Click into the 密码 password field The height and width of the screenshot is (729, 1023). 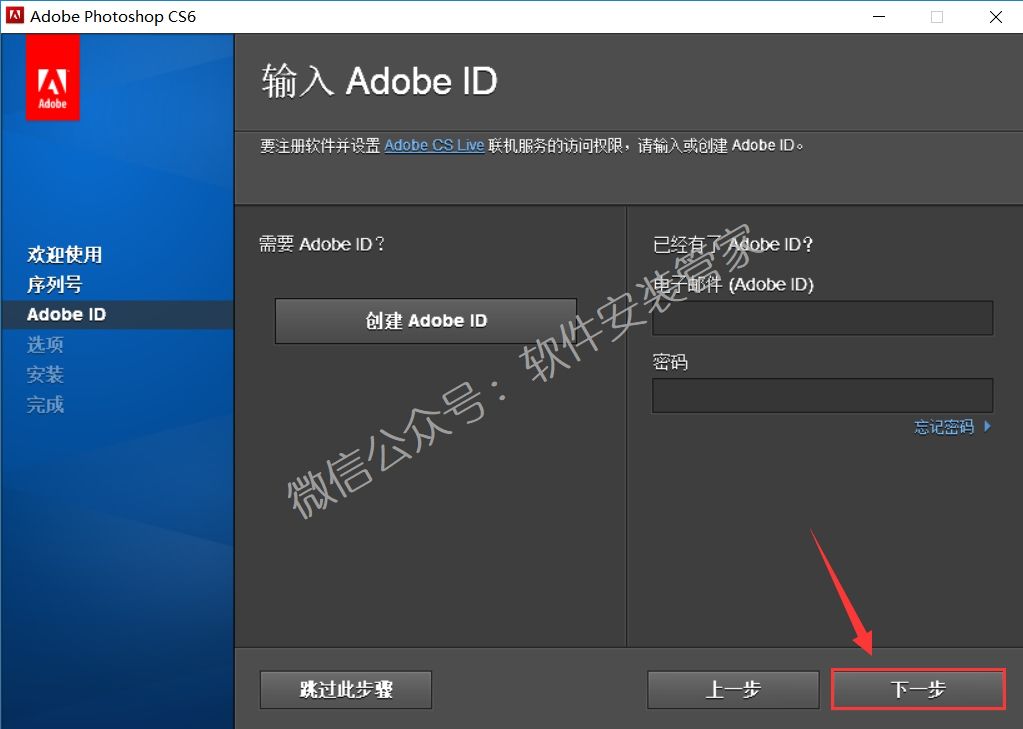822,395
